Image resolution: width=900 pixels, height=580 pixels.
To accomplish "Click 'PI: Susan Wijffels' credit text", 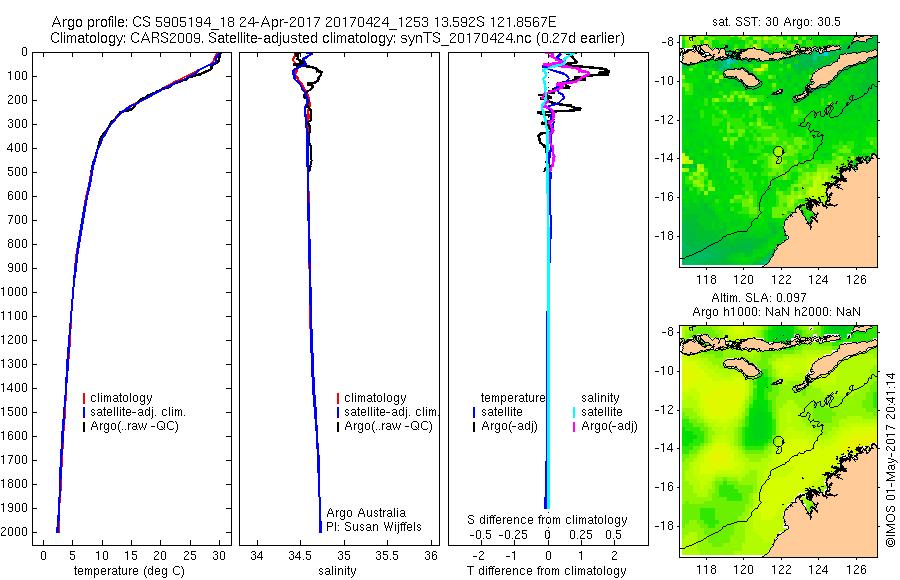I will pos(374,527).
